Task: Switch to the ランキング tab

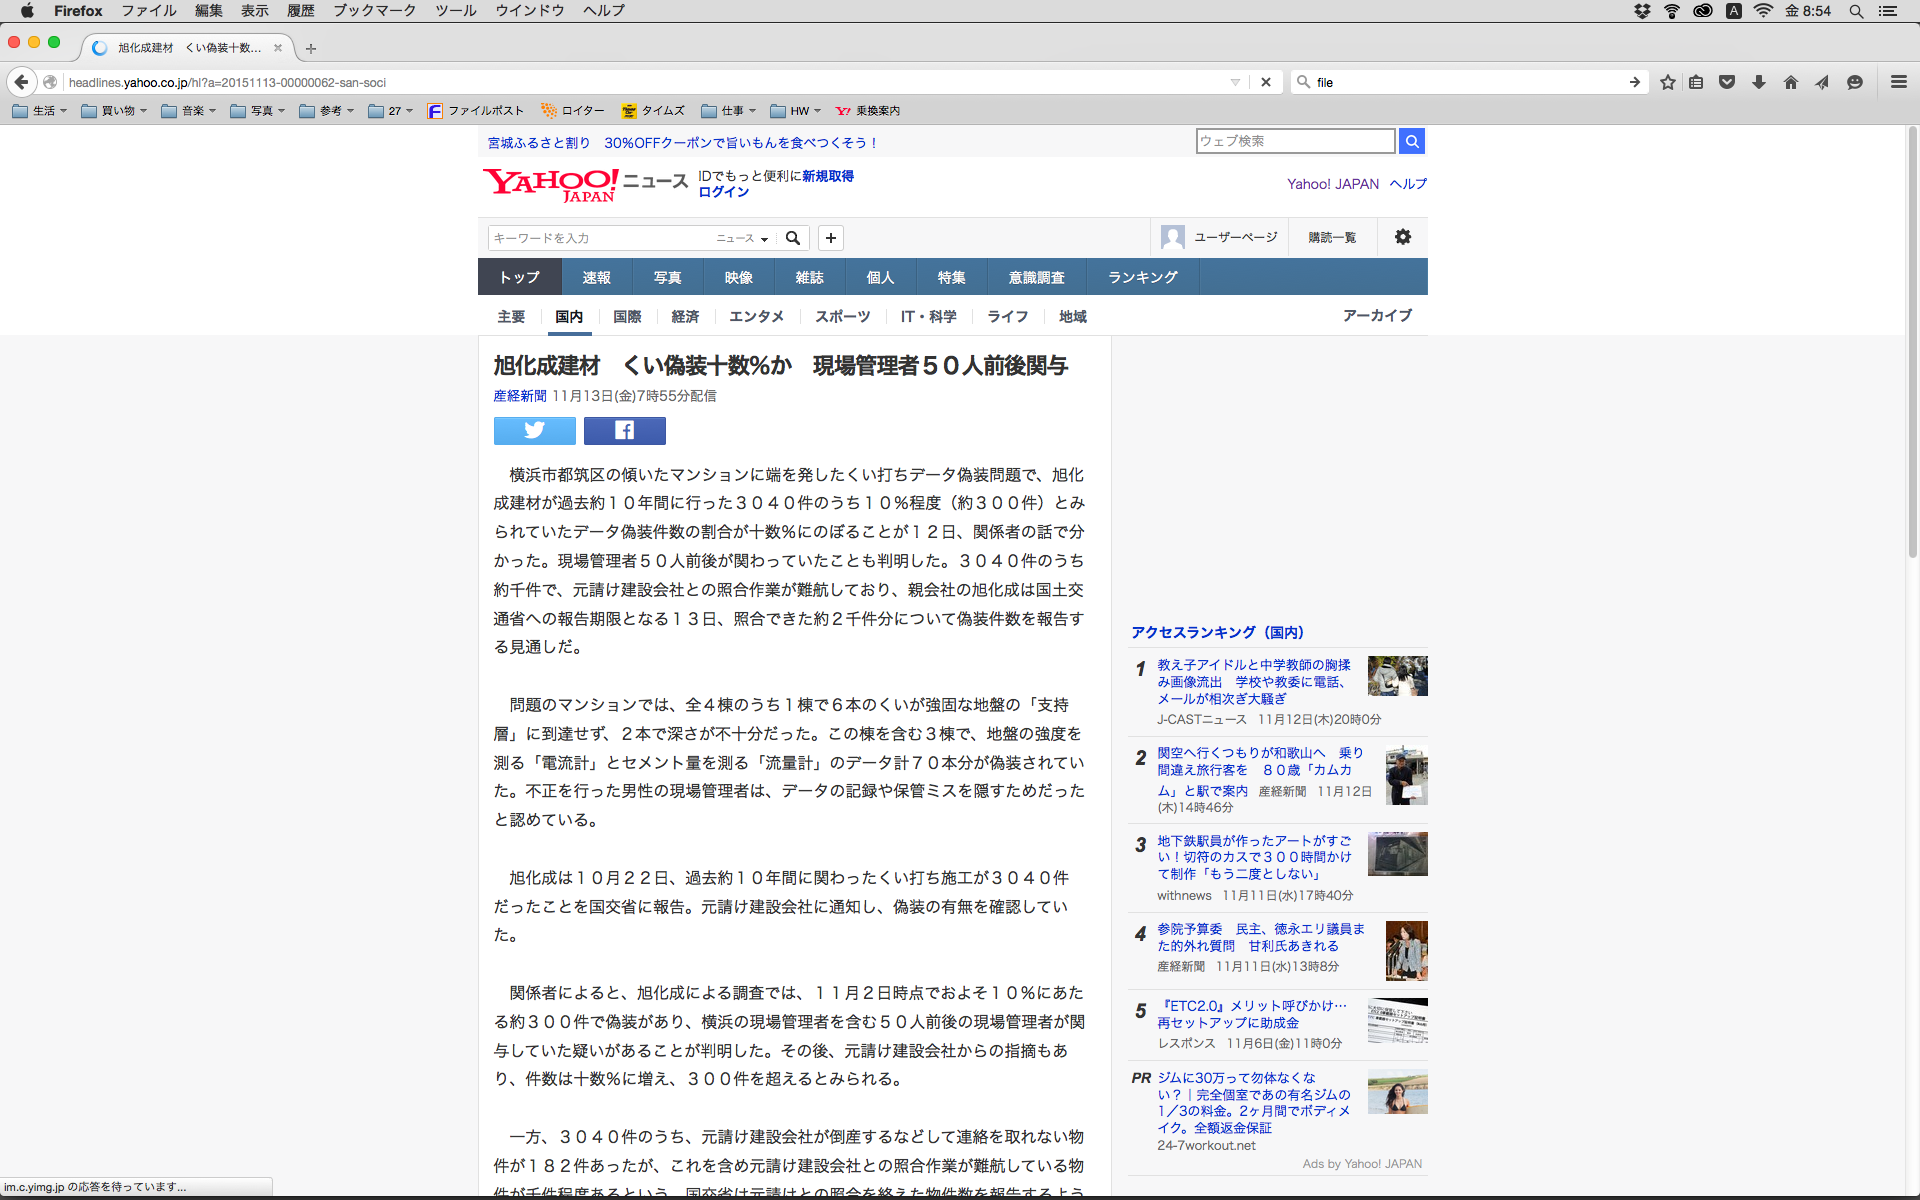Action: (x=1142, y=277)
